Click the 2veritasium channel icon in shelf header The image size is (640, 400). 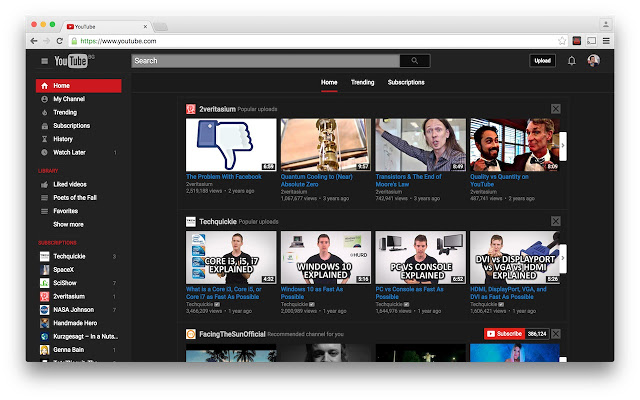[191, 109]
